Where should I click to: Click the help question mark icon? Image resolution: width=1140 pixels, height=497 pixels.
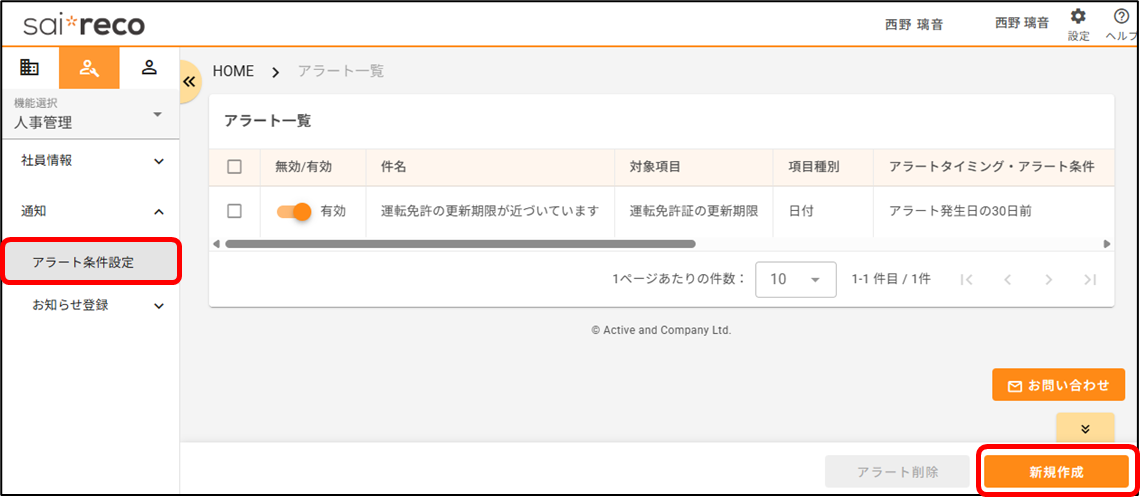(x=1121, y=17)
